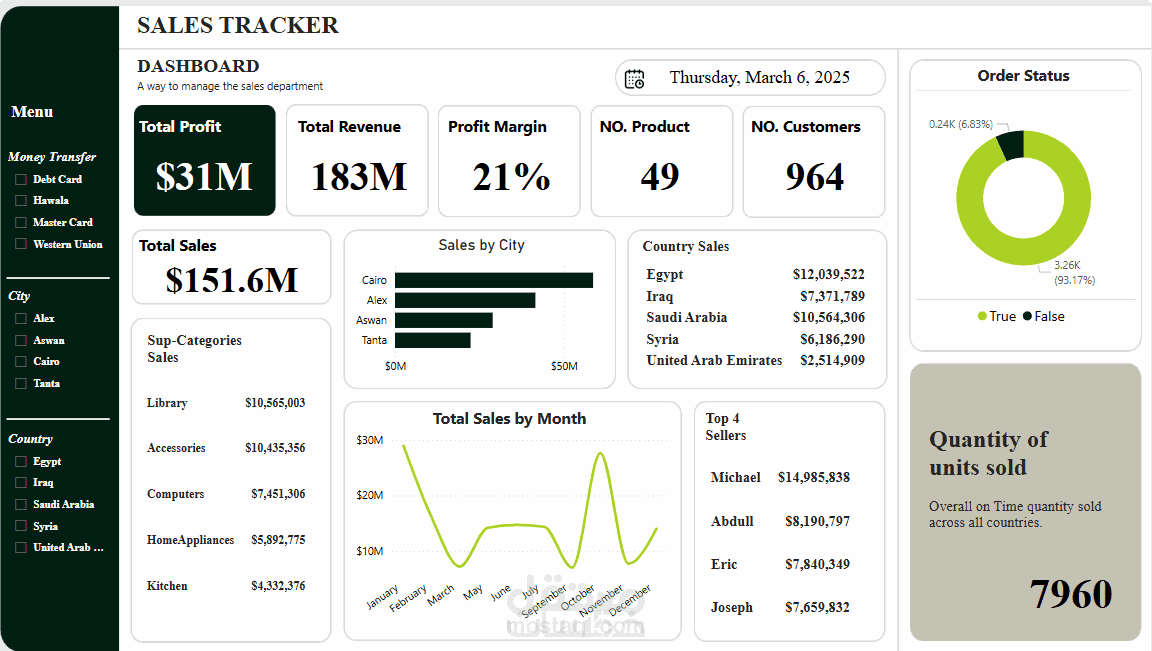Check the Western Union checkbox
The image size is (1152, 651).
(20, 244)
